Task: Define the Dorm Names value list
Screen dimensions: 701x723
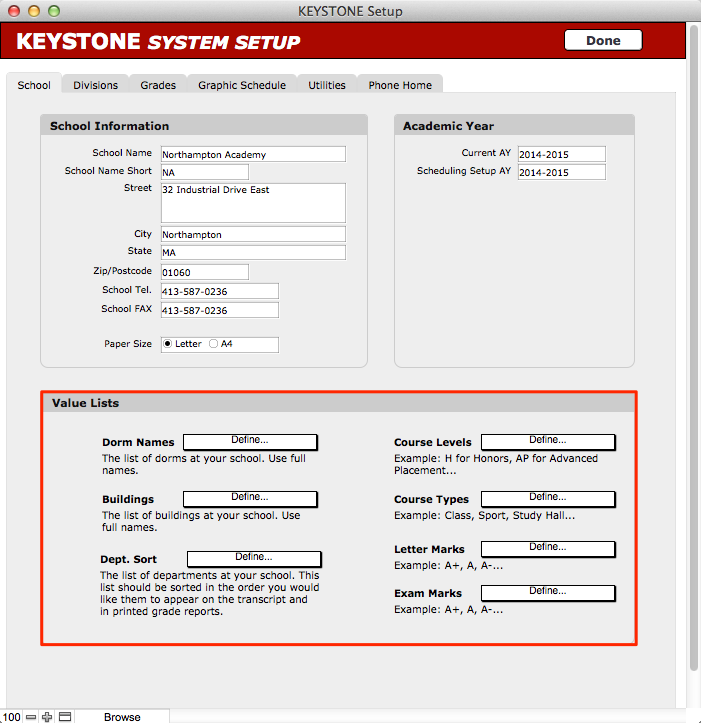Action: click(250, 441)
